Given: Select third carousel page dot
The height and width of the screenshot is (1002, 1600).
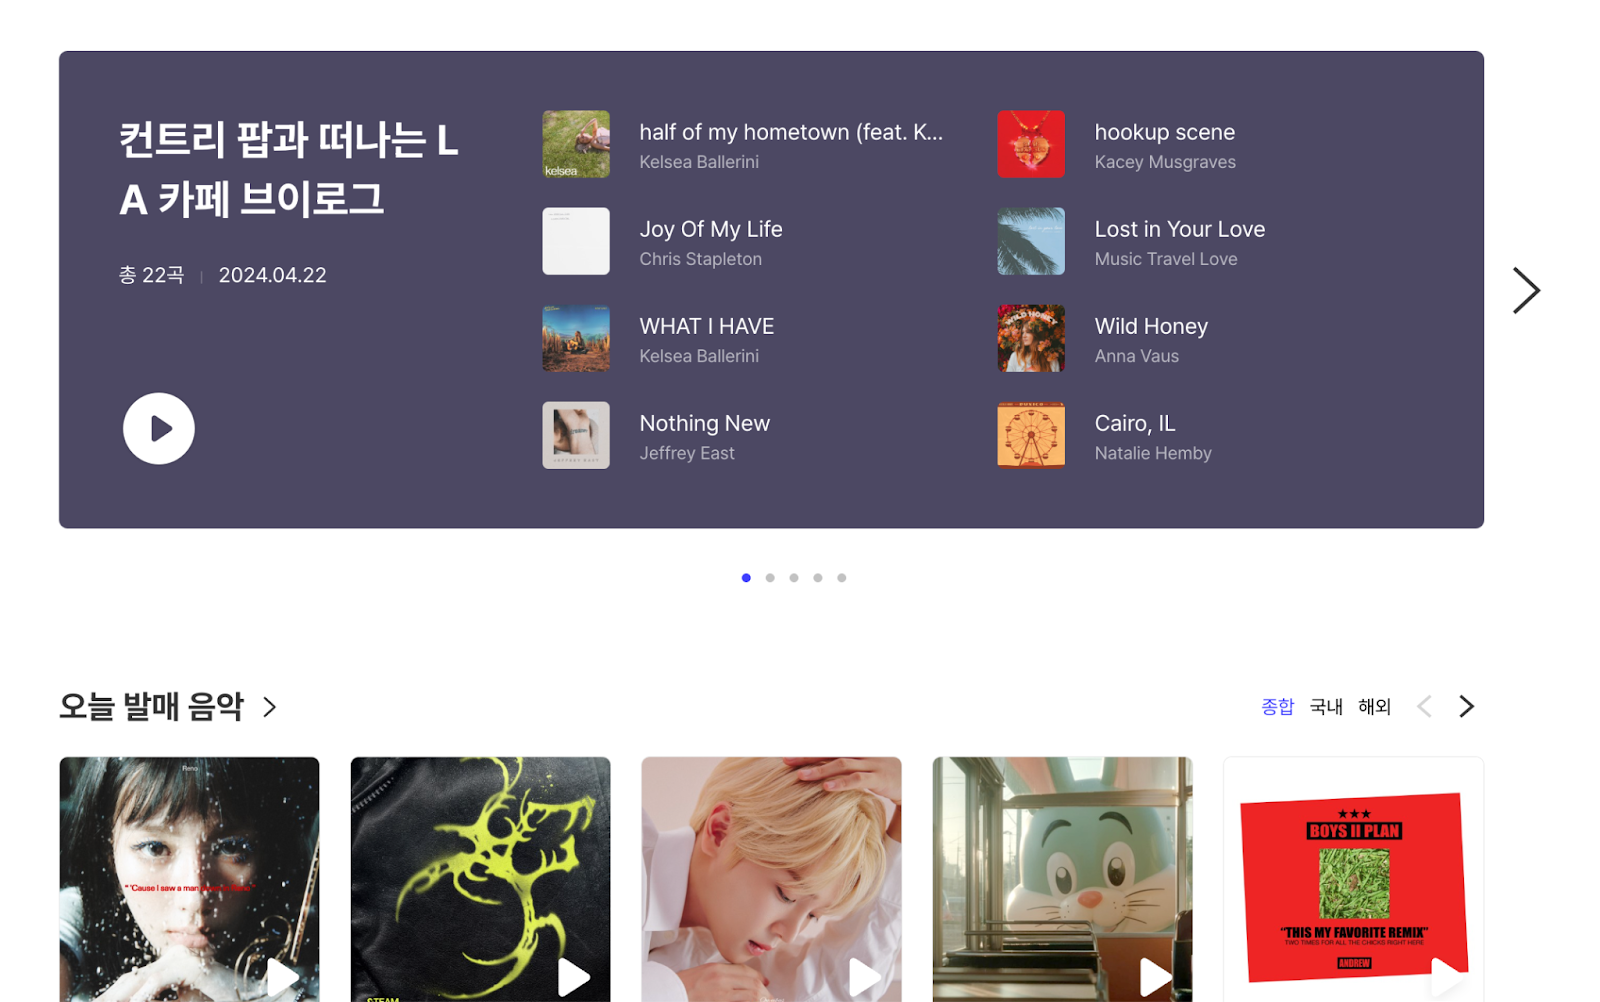Looking at the screenshot, I should pos(794,578).
